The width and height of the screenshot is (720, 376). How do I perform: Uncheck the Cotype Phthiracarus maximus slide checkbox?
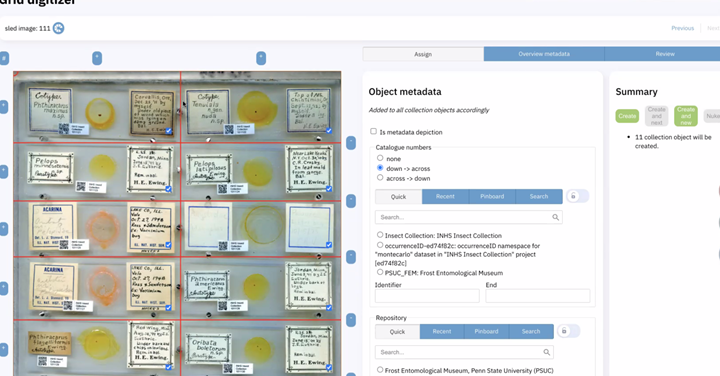pyautogui.click(x=169, y=131)
